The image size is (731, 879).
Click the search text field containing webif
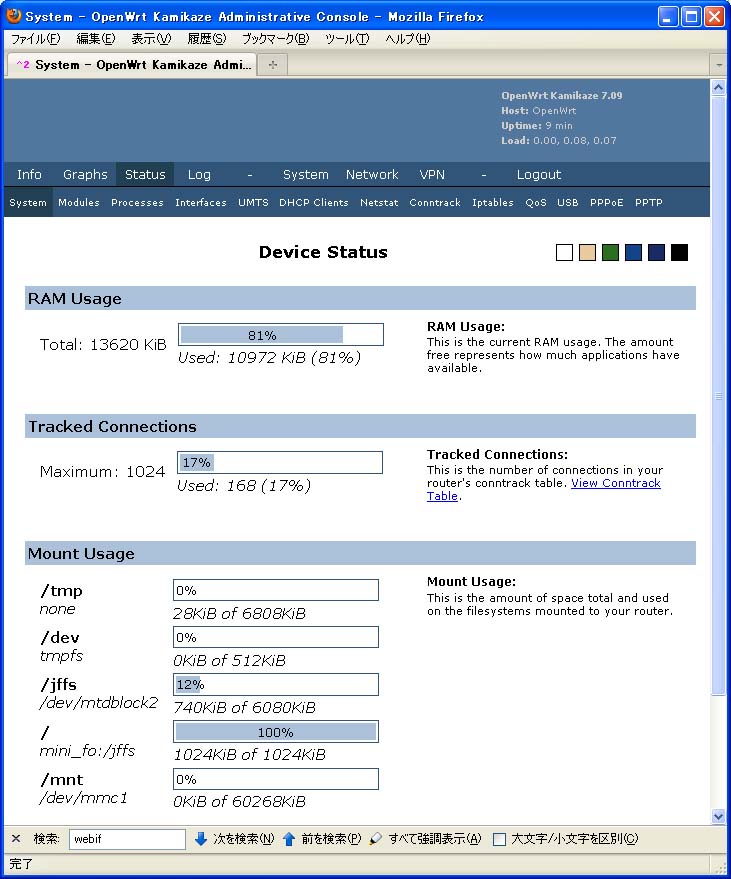tap(127, 839)
